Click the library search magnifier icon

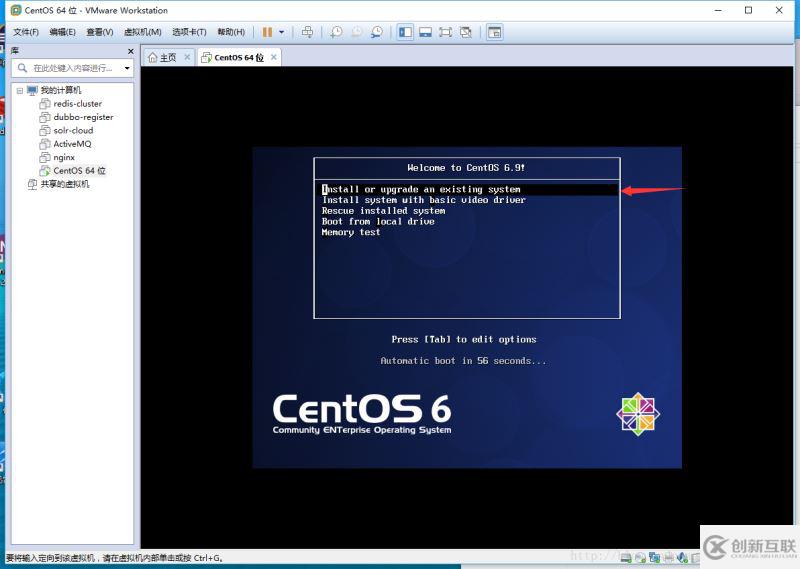[x=22, y=68]
